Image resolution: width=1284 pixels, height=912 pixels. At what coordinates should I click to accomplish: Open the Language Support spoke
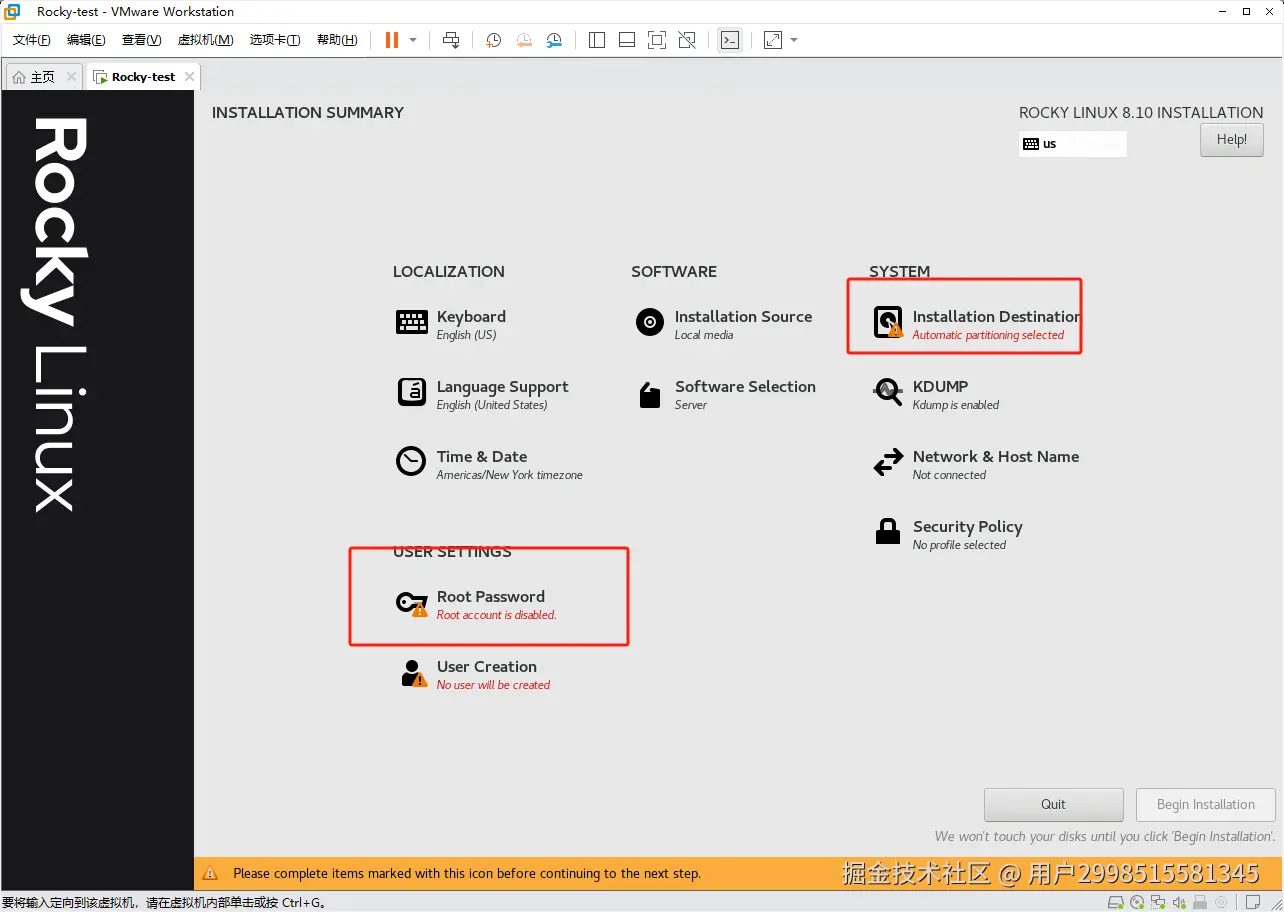click(x=483, y=394)
